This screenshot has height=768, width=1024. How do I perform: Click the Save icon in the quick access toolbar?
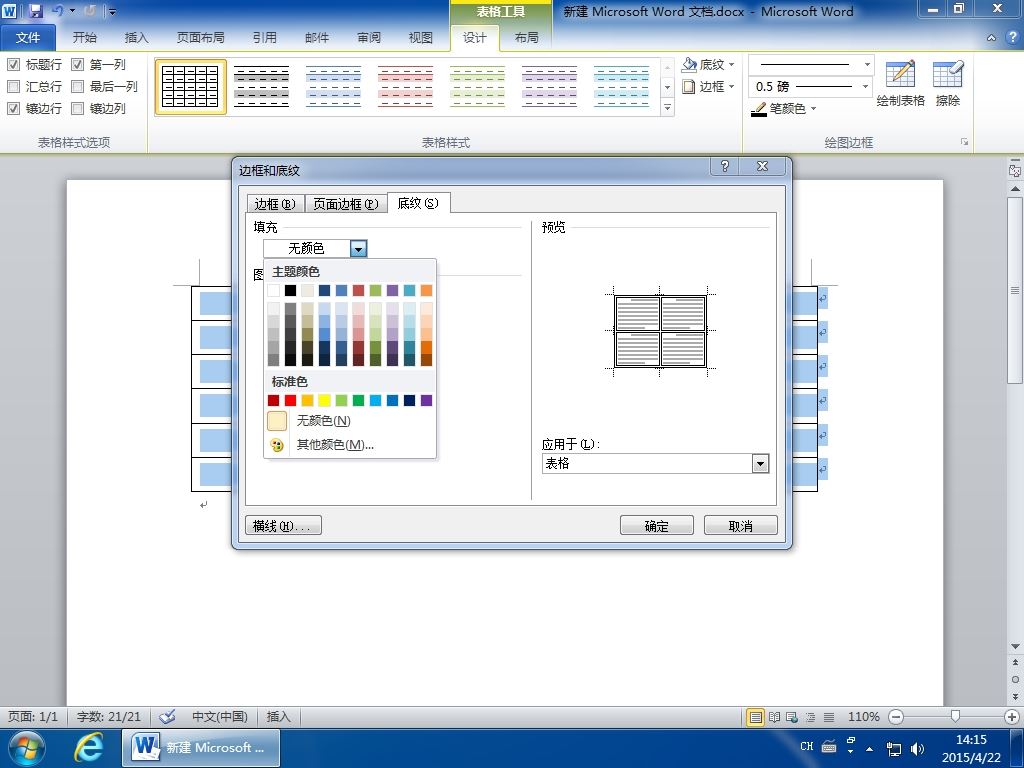point(35,10)
